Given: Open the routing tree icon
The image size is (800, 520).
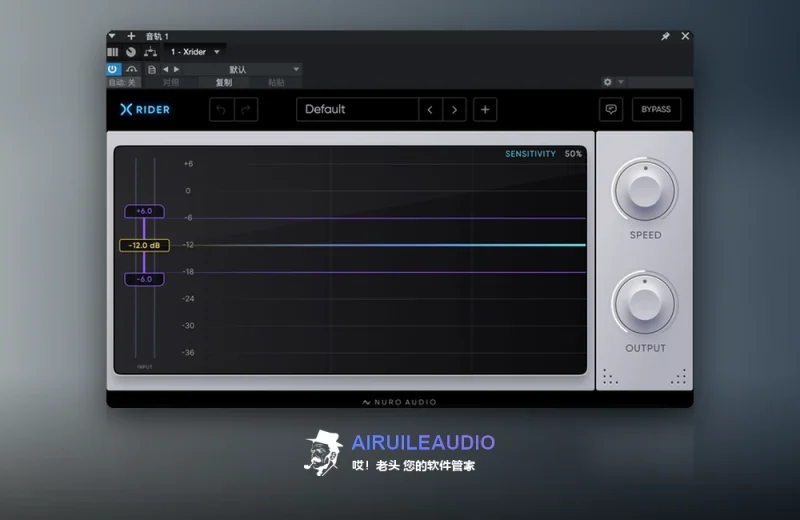Looking at the screenshot, I should point(150,52).
